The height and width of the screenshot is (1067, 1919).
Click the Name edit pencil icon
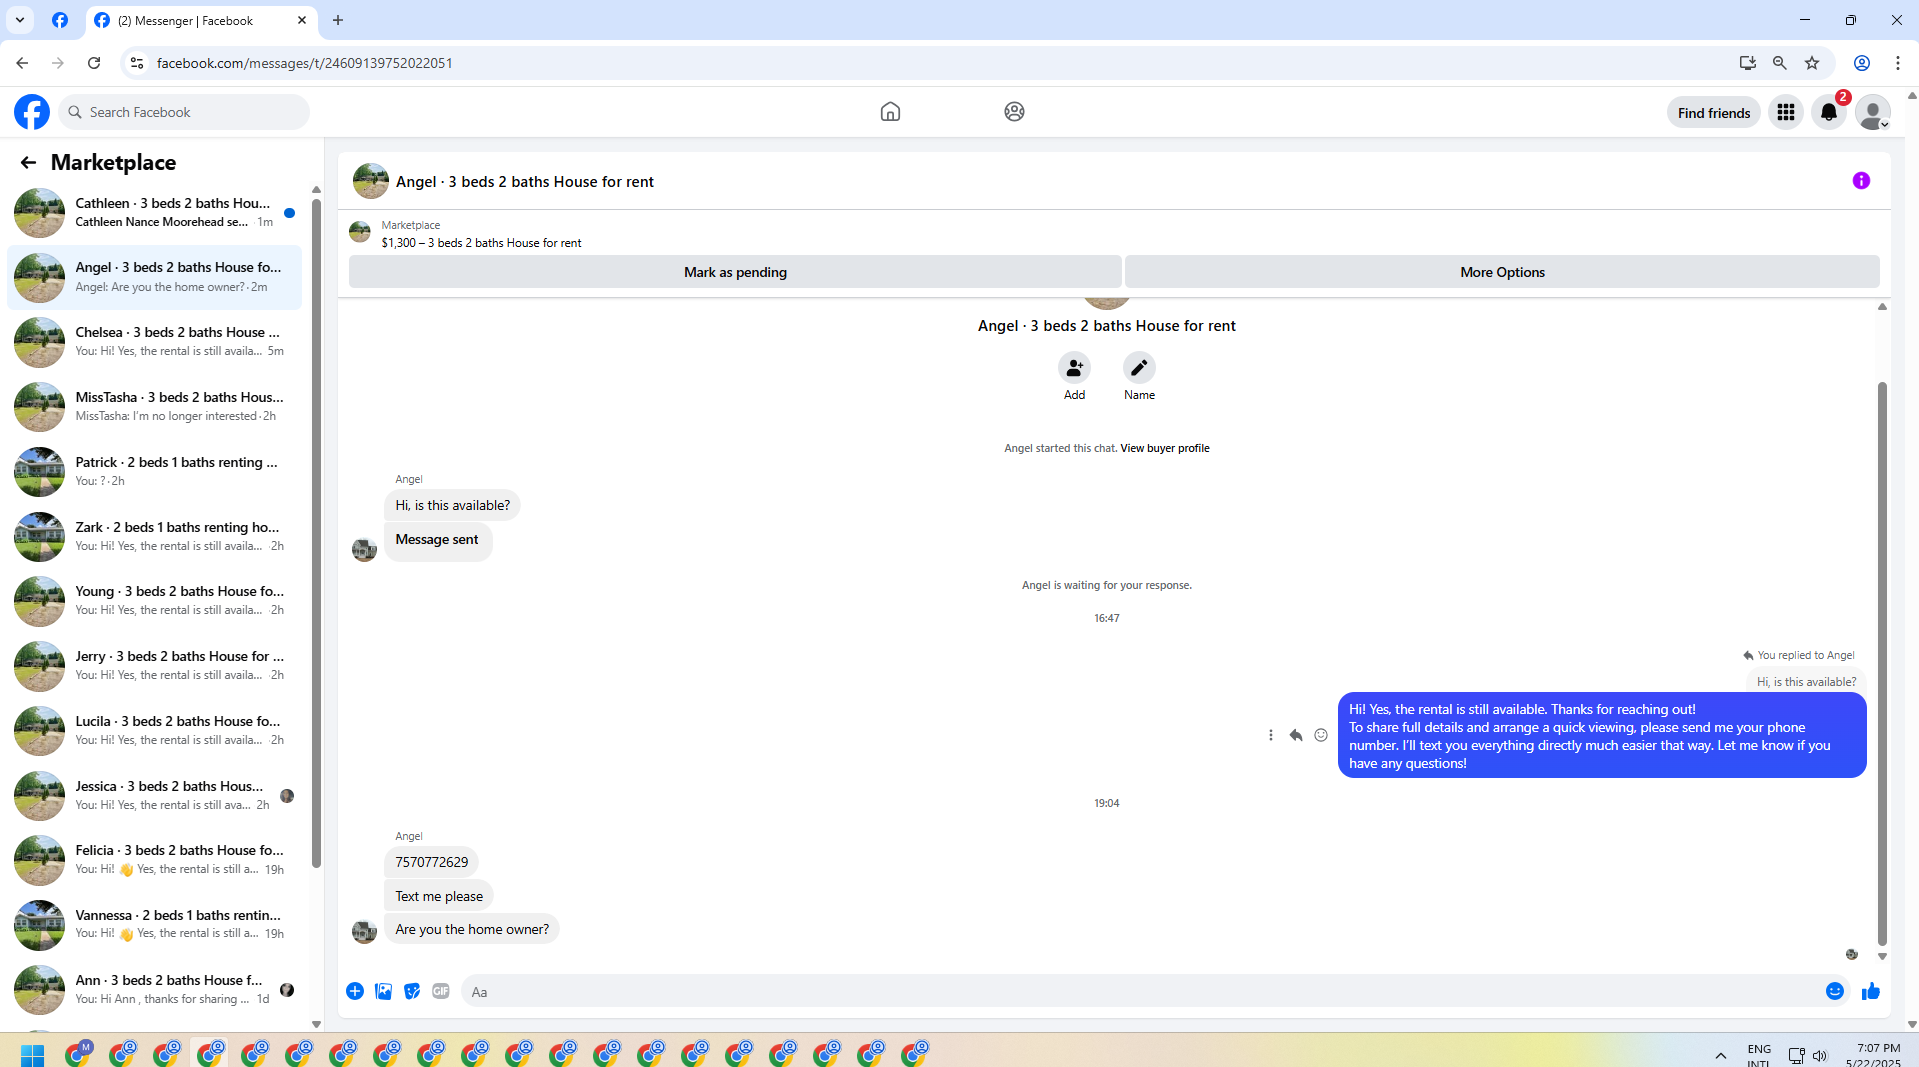[1139, 368]
